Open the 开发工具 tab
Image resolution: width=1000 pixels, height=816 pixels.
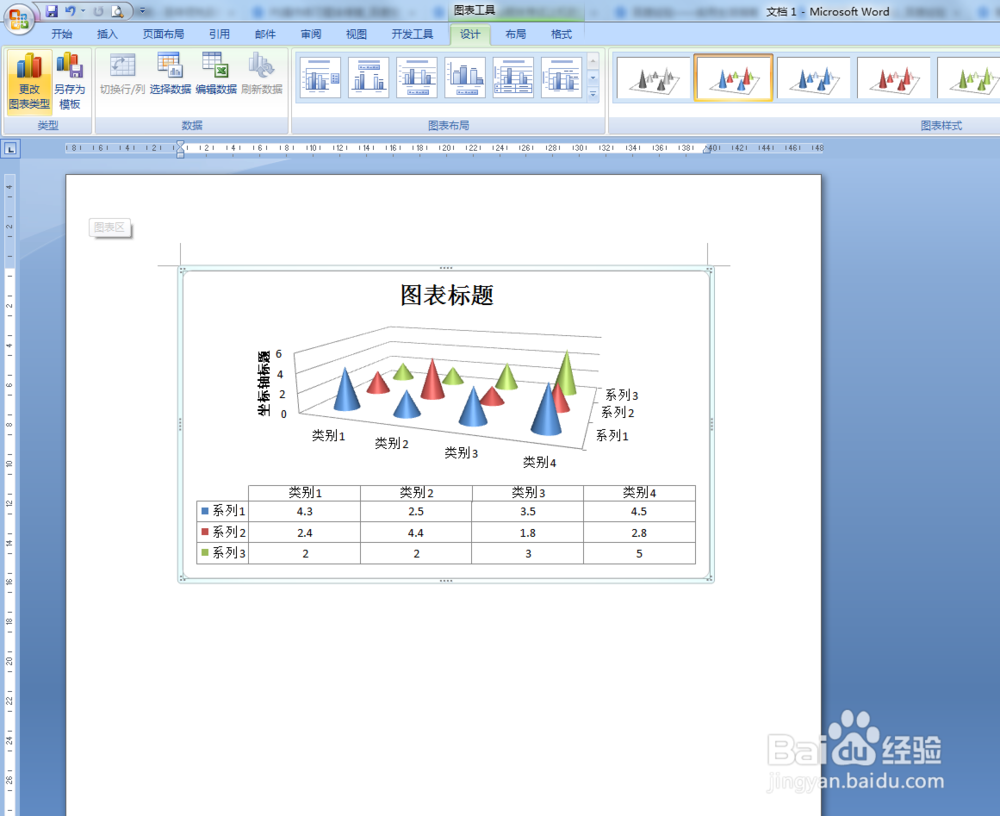click(x=412, y=34)
